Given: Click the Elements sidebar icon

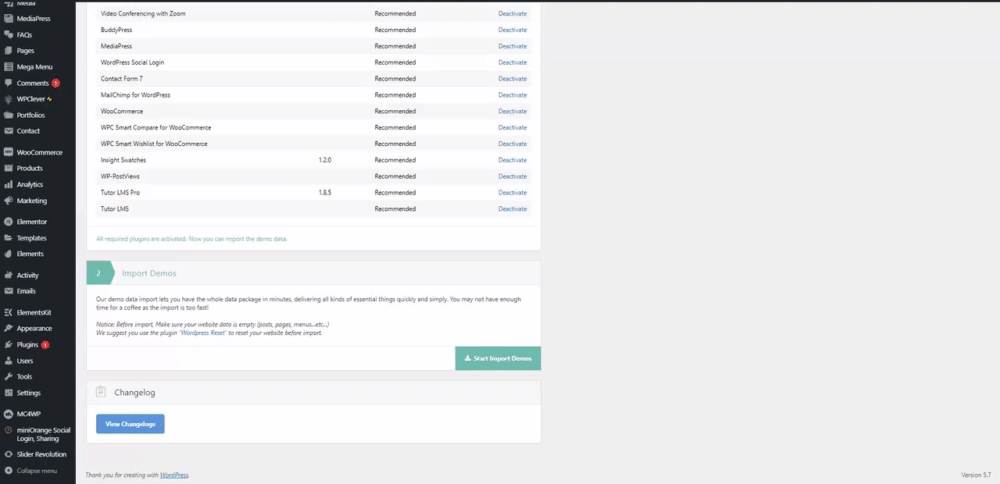Looking at the screenshot, I should click(x=8, y=254).
